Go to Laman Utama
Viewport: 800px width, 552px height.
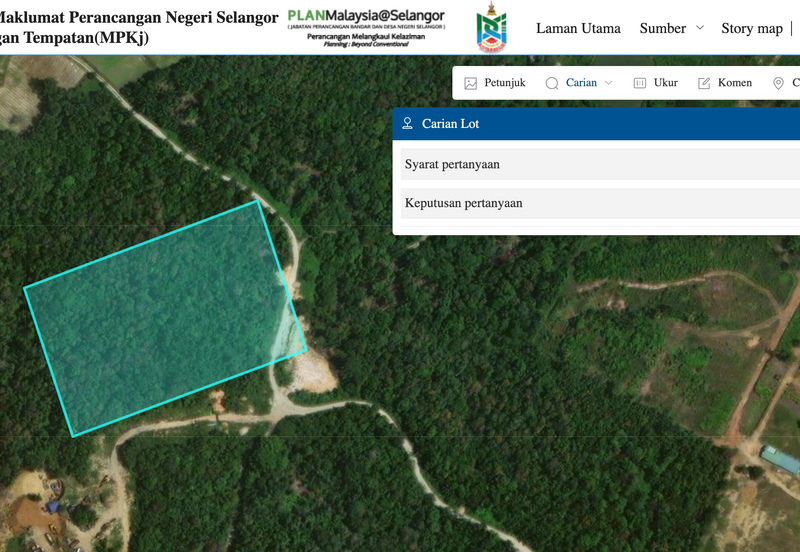578,28
